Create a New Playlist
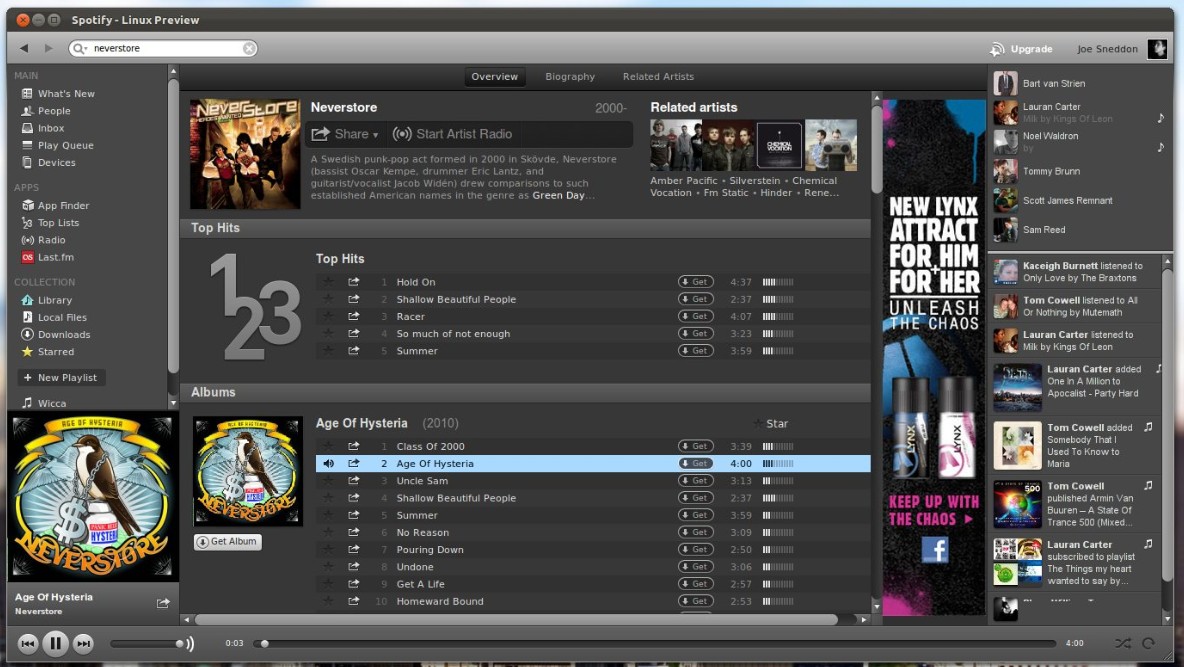Image resolution: width=1184 pixels, height=667 pixels. [x=60, y=378]
